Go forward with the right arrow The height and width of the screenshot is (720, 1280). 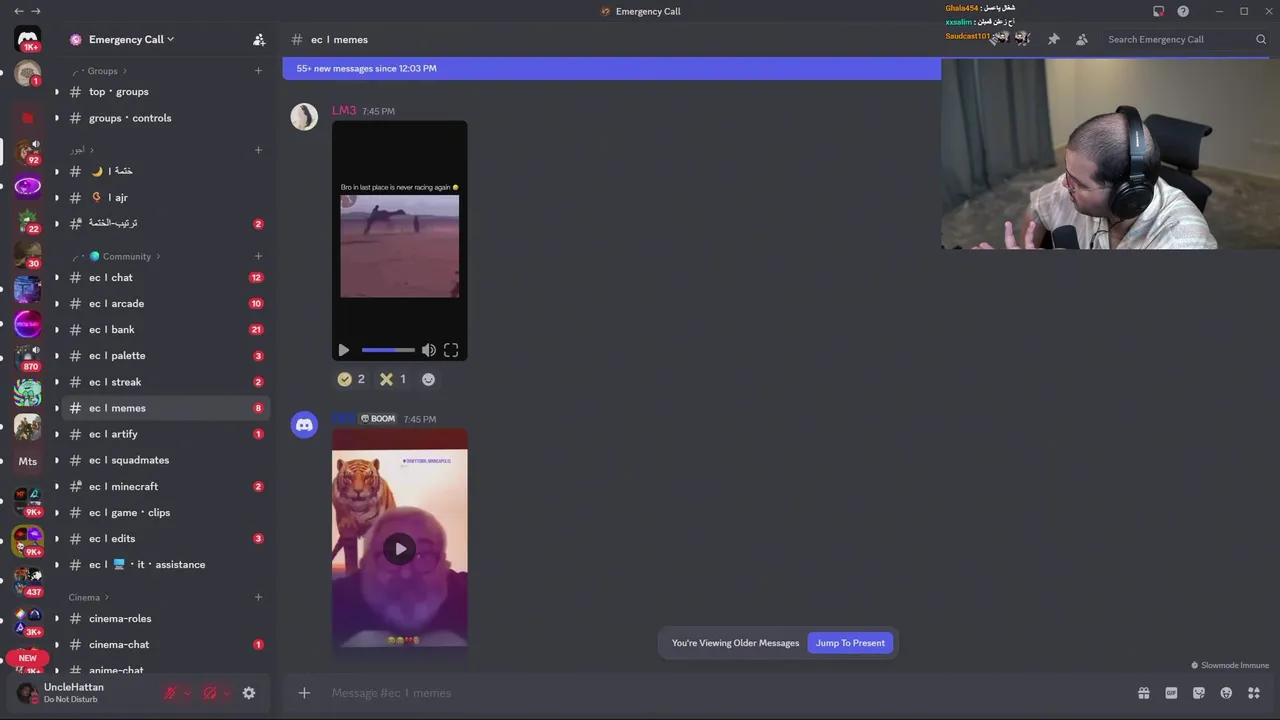[36, 11]
